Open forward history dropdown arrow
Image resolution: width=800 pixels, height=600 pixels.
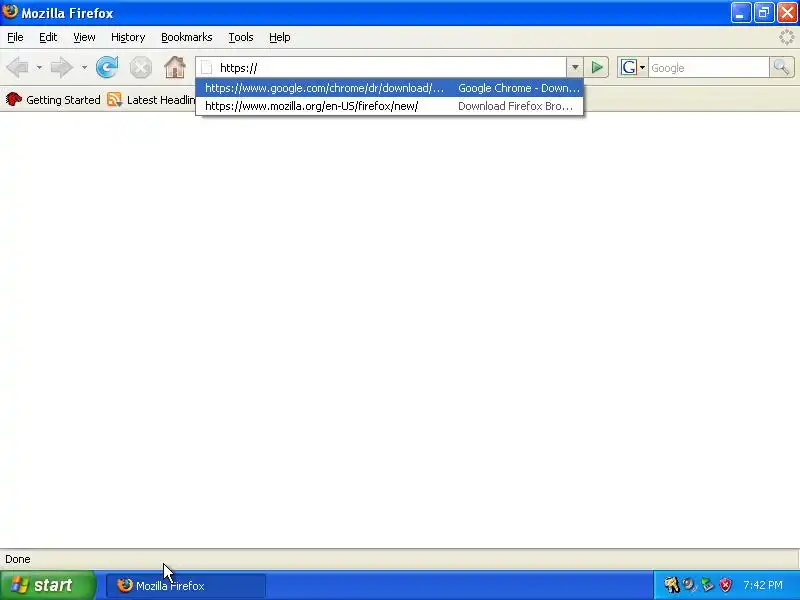[x=84, y=67]
